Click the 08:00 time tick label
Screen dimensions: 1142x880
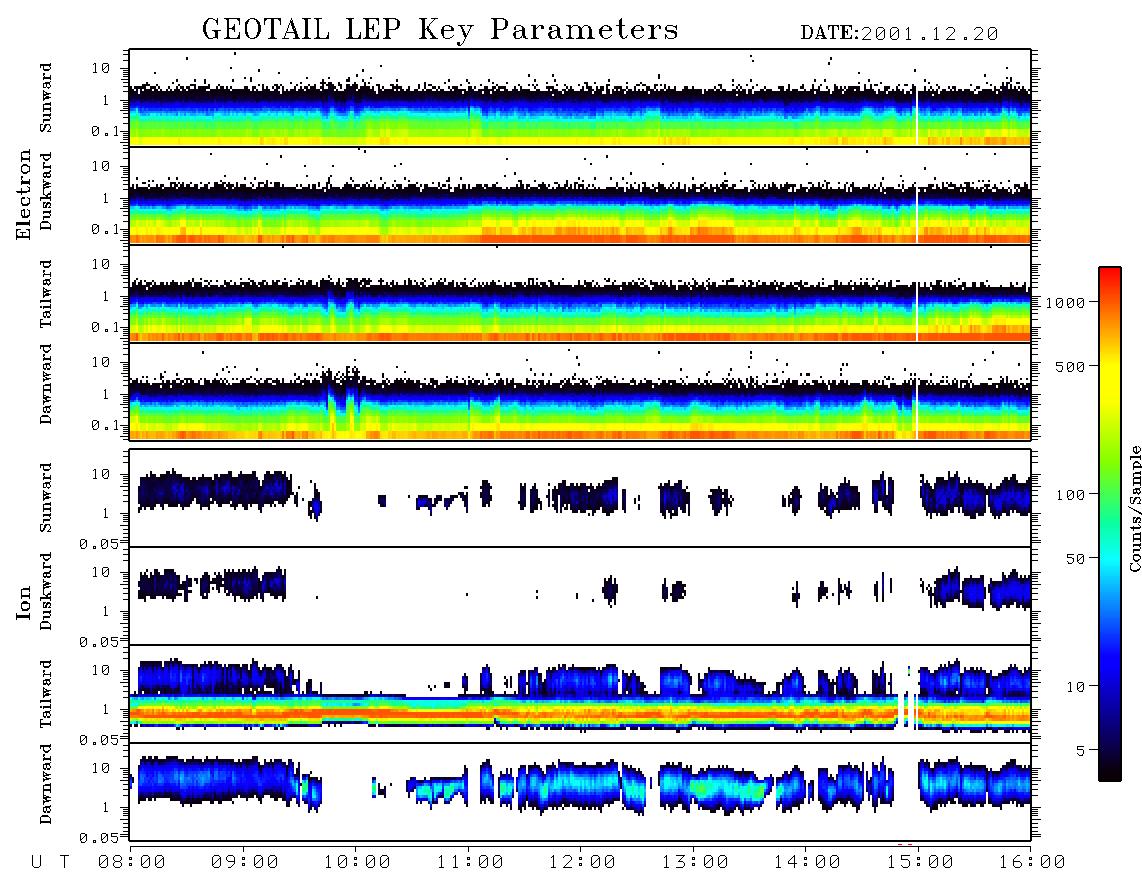[x=132, y=862]
